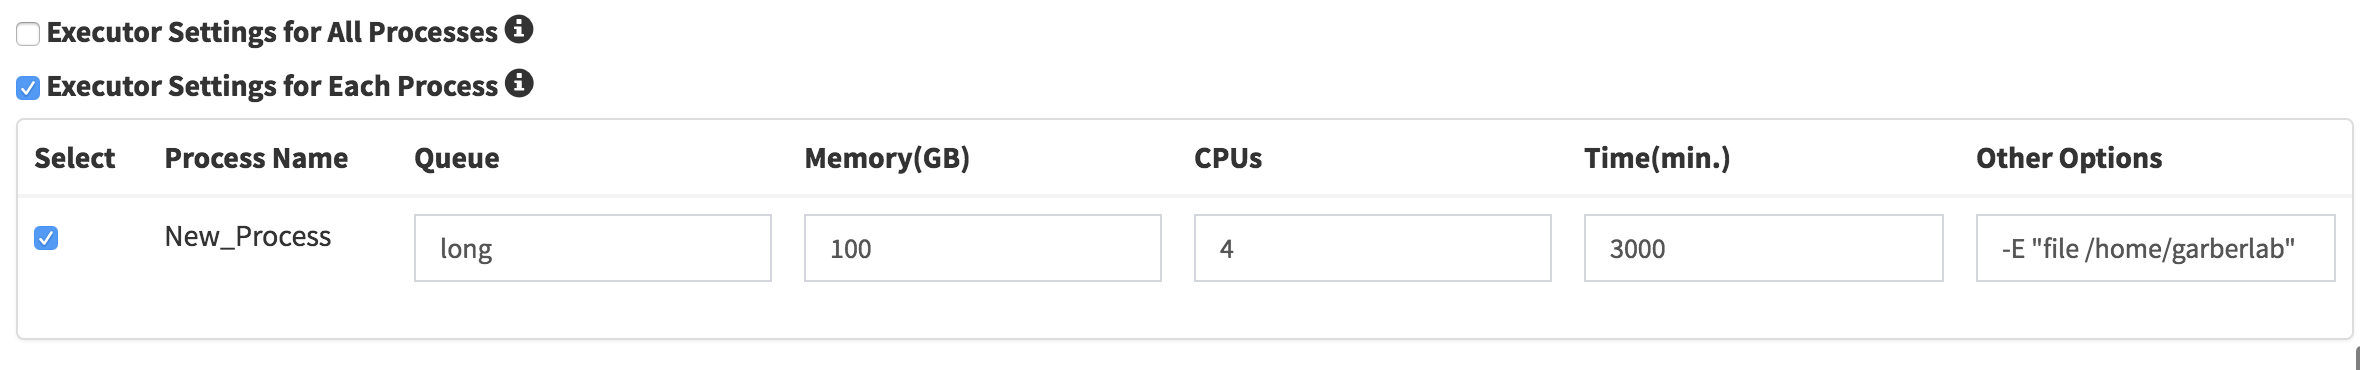
Task: Focus the Other Options field with -E text
Action: [2156, 248]
